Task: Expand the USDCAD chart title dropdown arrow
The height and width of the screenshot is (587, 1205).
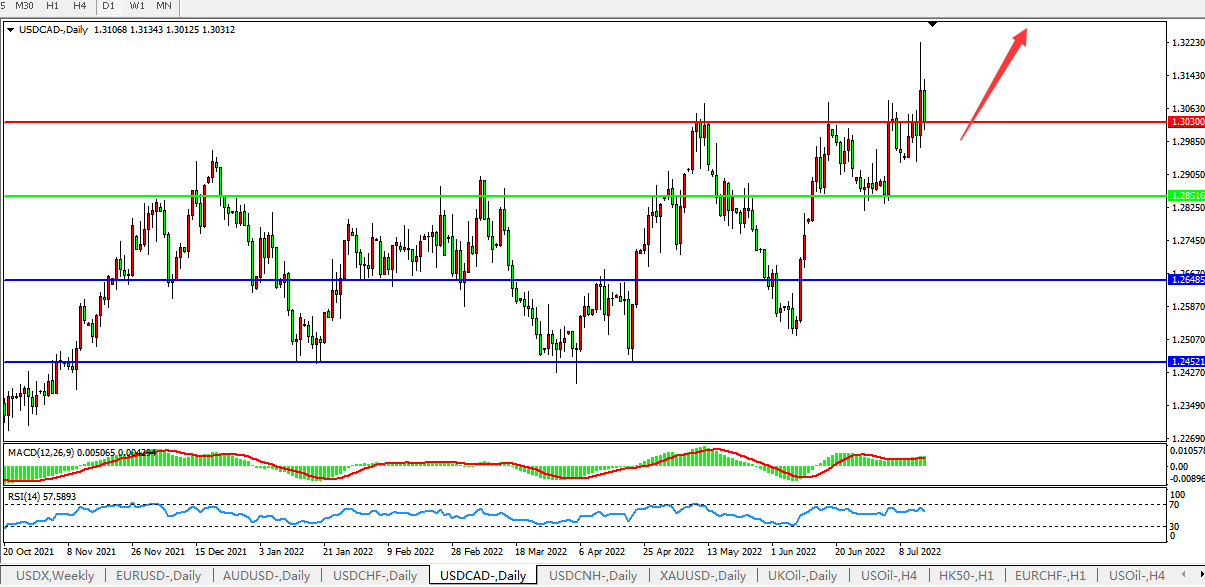Action: pyautogui.click(x=10, y=30)
